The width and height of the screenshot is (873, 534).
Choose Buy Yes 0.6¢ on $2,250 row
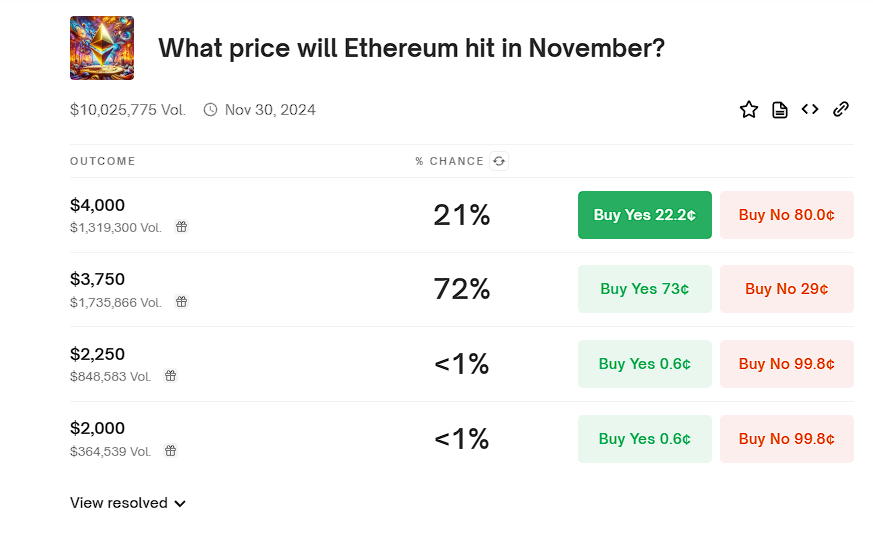coord(644,364)
